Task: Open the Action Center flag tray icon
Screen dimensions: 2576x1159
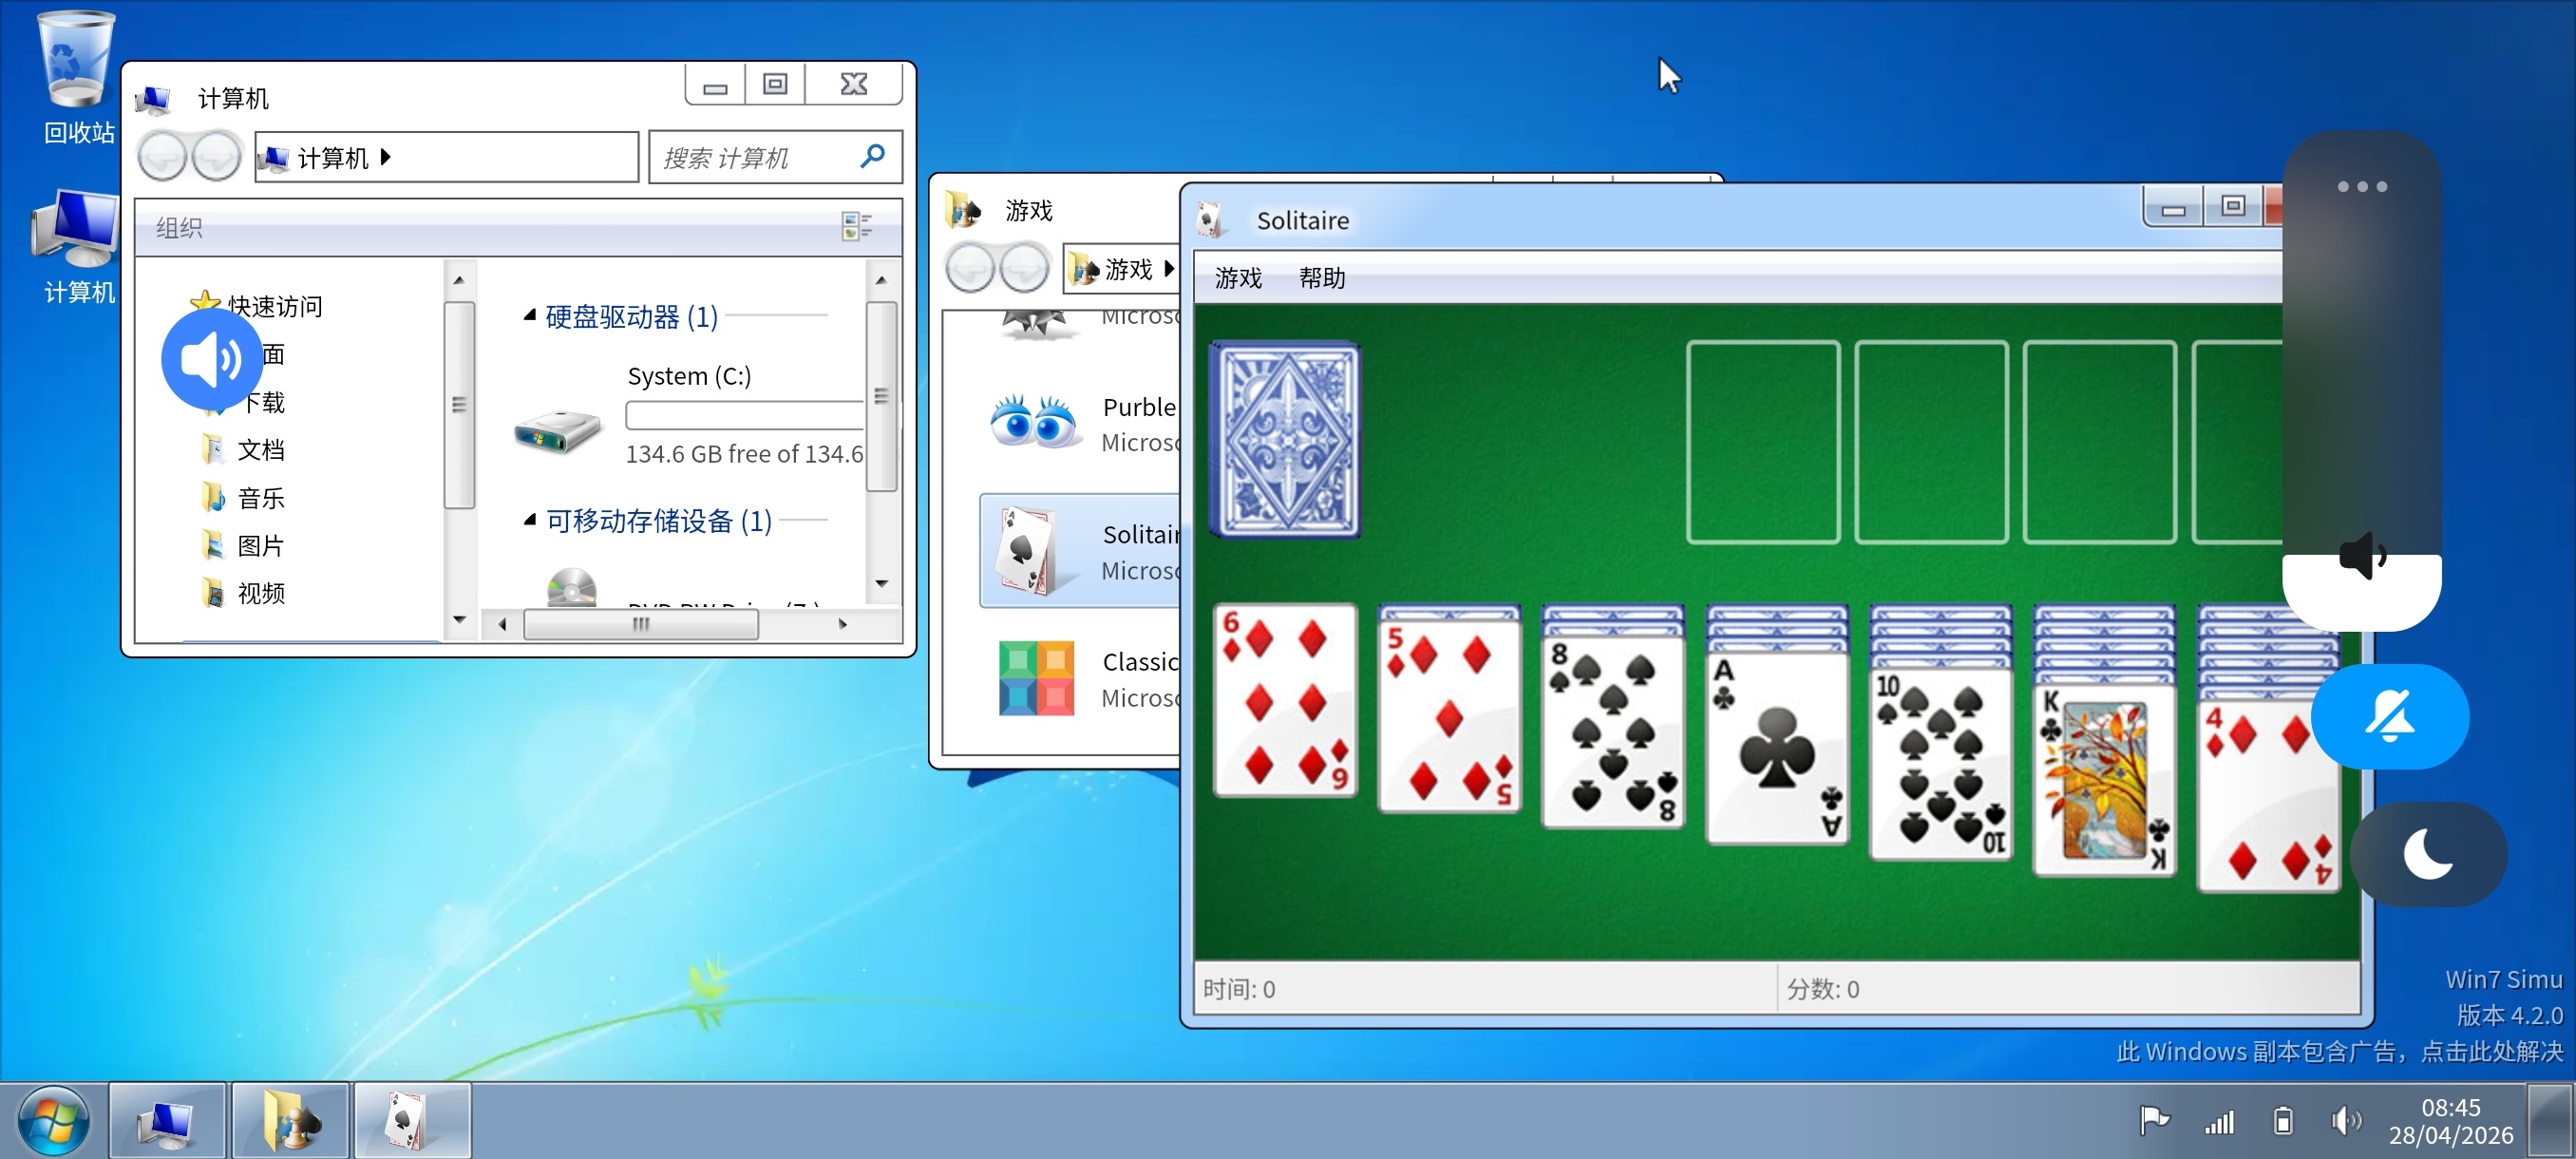Action: click(2154, 1120)
